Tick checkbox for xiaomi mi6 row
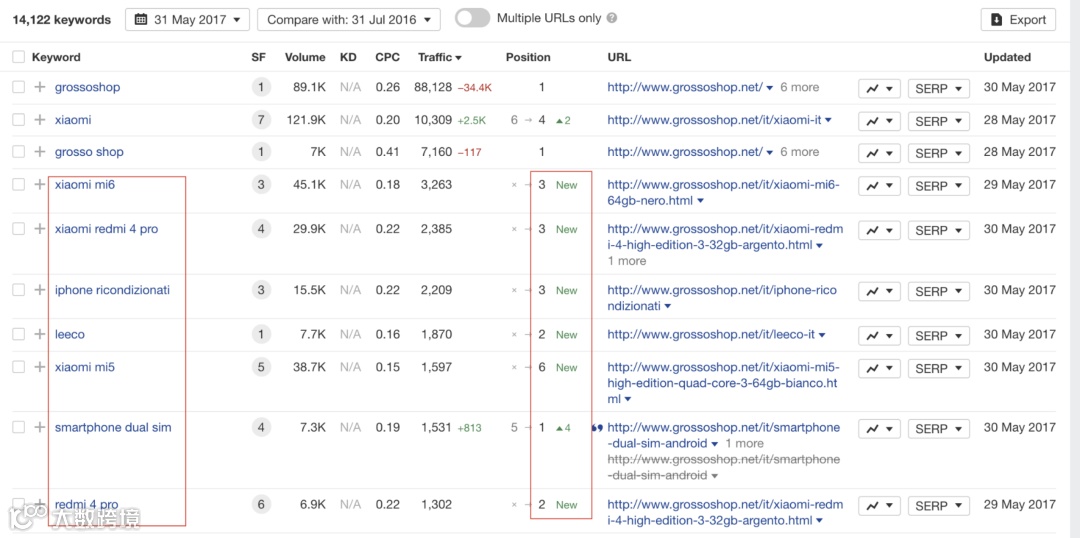Screen dimensions: 1080x538 [19, 185]
